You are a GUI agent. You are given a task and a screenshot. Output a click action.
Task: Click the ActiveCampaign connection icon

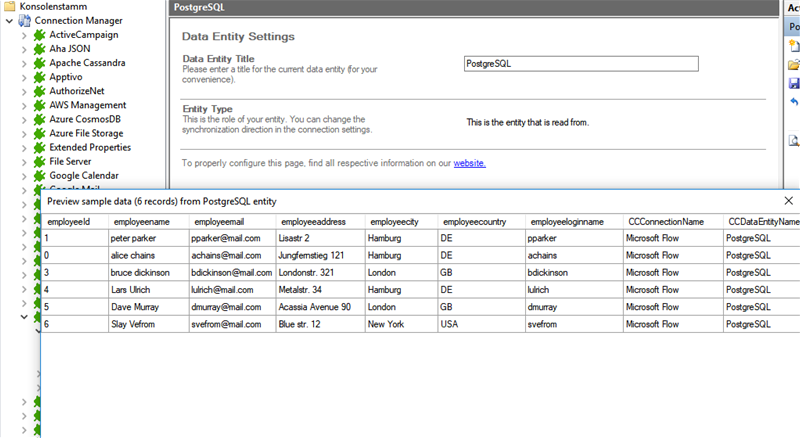point(40,35)
